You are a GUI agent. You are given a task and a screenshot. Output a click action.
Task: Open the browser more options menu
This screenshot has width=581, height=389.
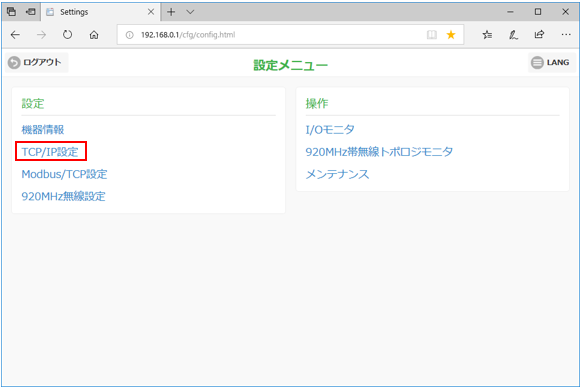click(566, 35)
